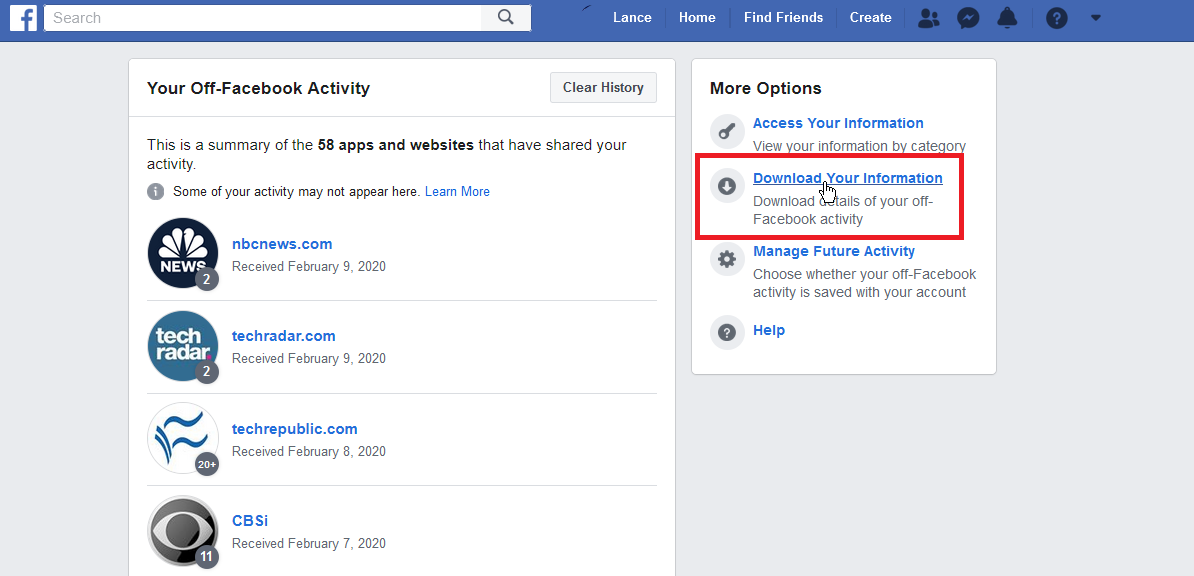Follow the Learn More link
The height and width of the screenshot is (576, 1194).
coord(457,192)
